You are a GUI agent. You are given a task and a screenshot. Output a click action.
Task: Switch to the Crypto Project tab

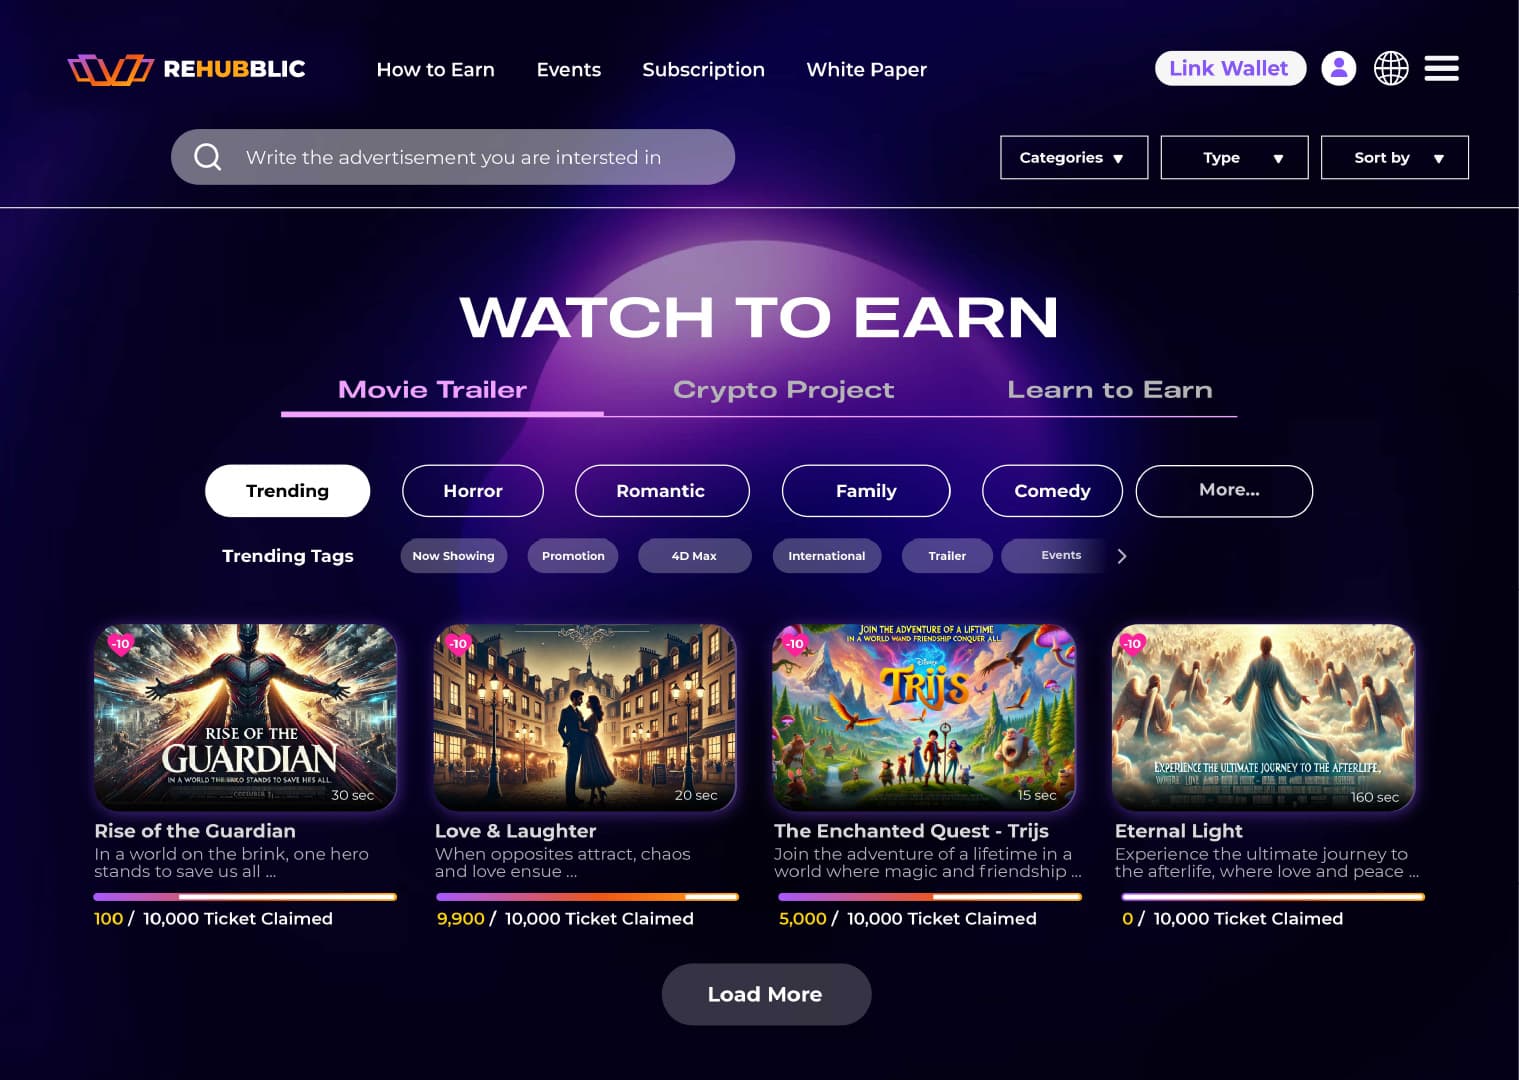pos(783,390)
